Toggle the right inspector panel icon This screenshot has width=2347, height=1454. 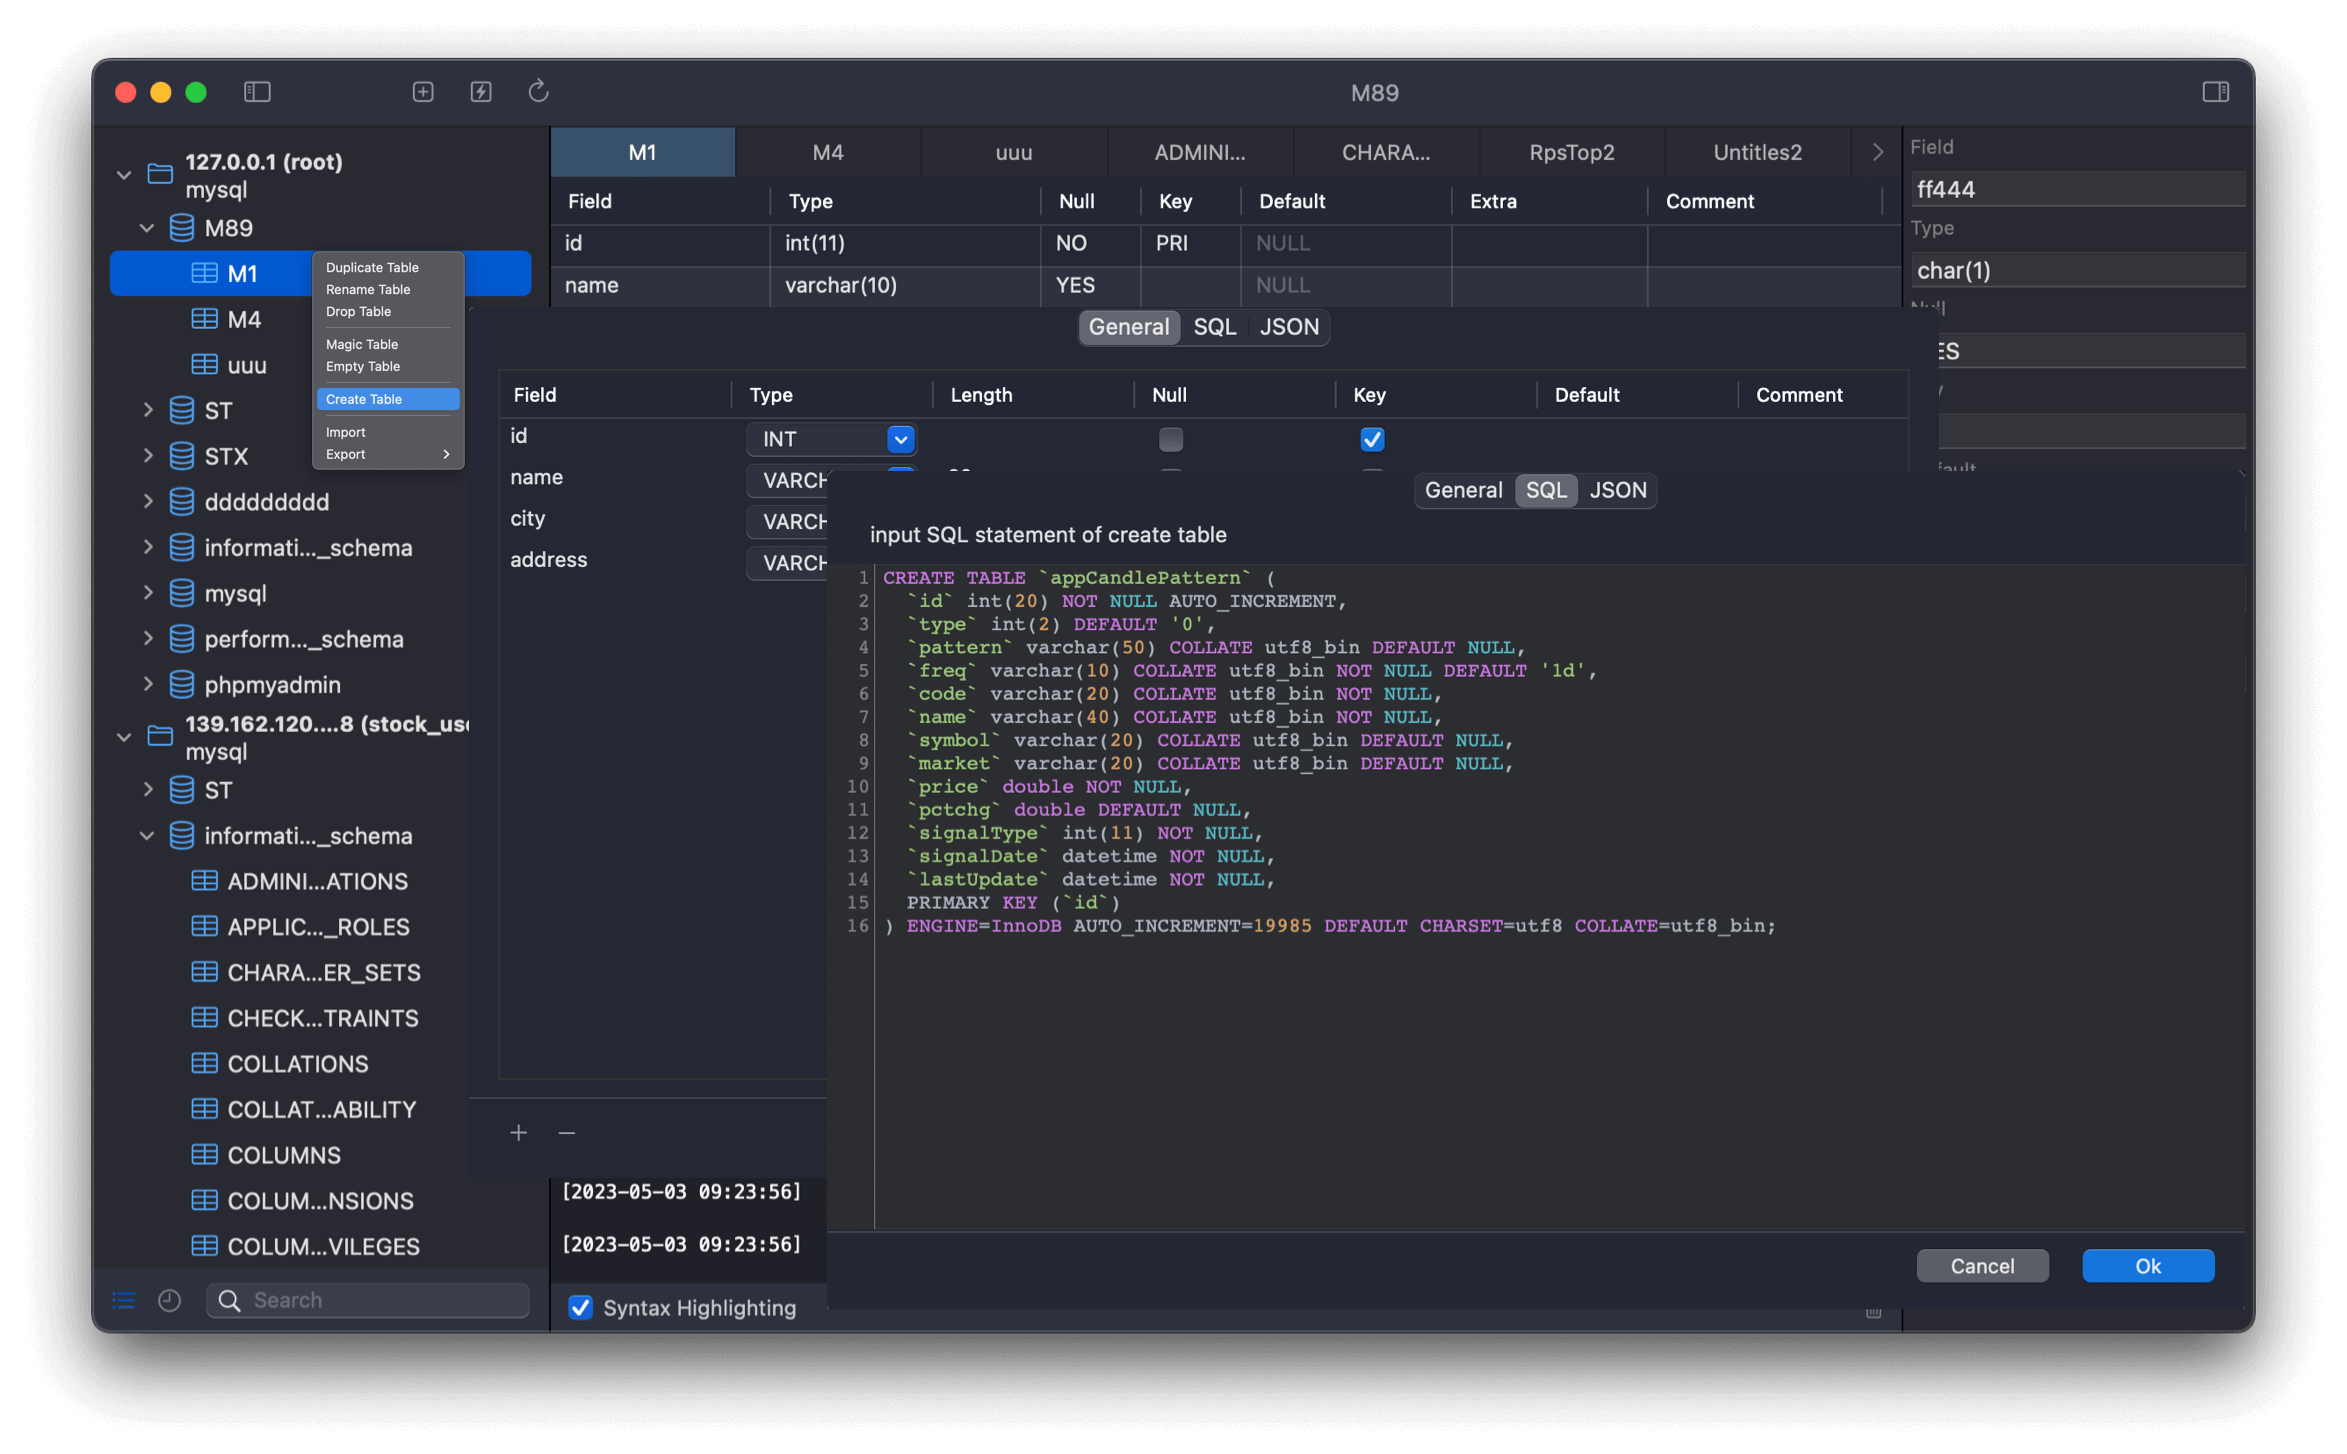(x=2215, y=92)
